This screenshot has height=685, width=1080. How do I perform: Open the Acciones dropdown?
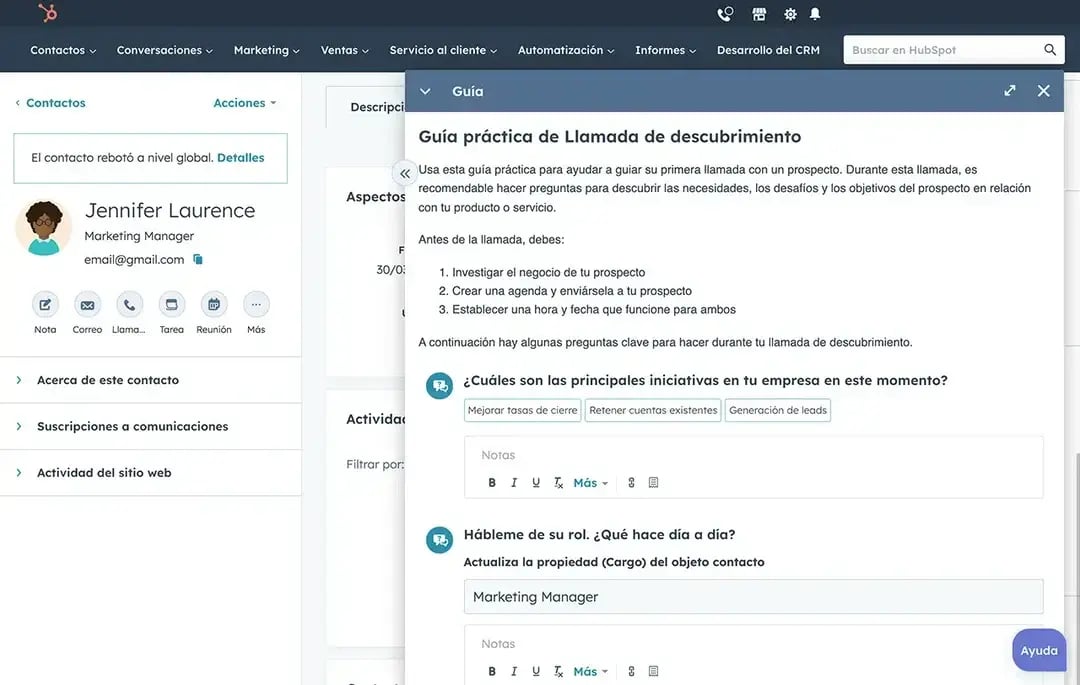click(x=245, y=103)
